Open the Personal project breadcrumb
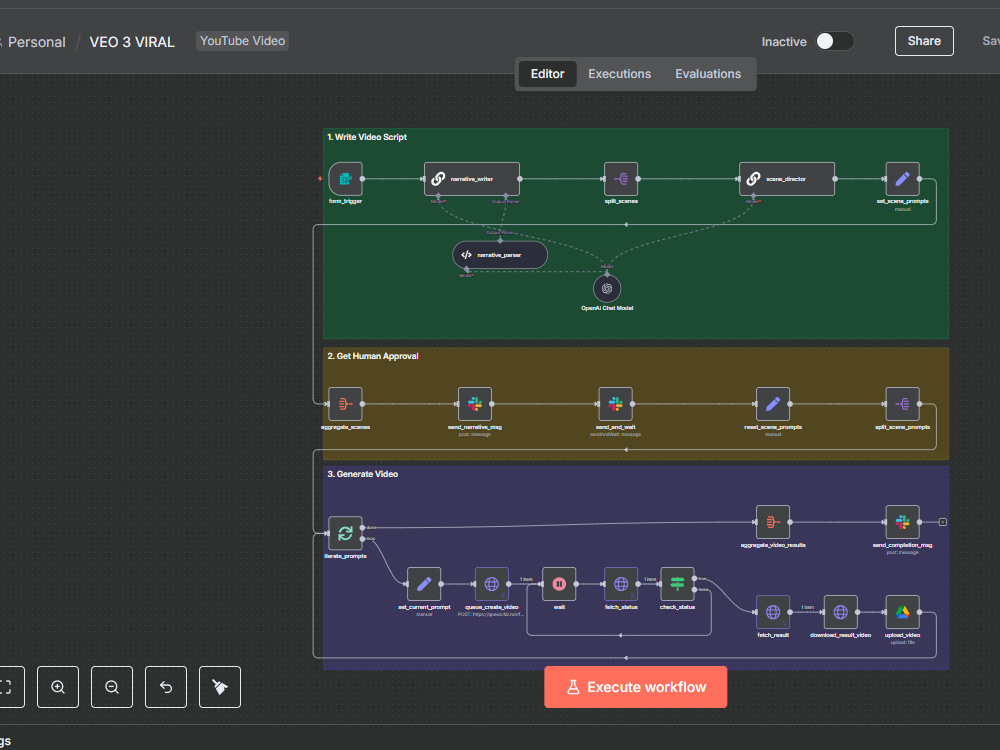This screenshot has width=1000, height=750. point(36,42)
